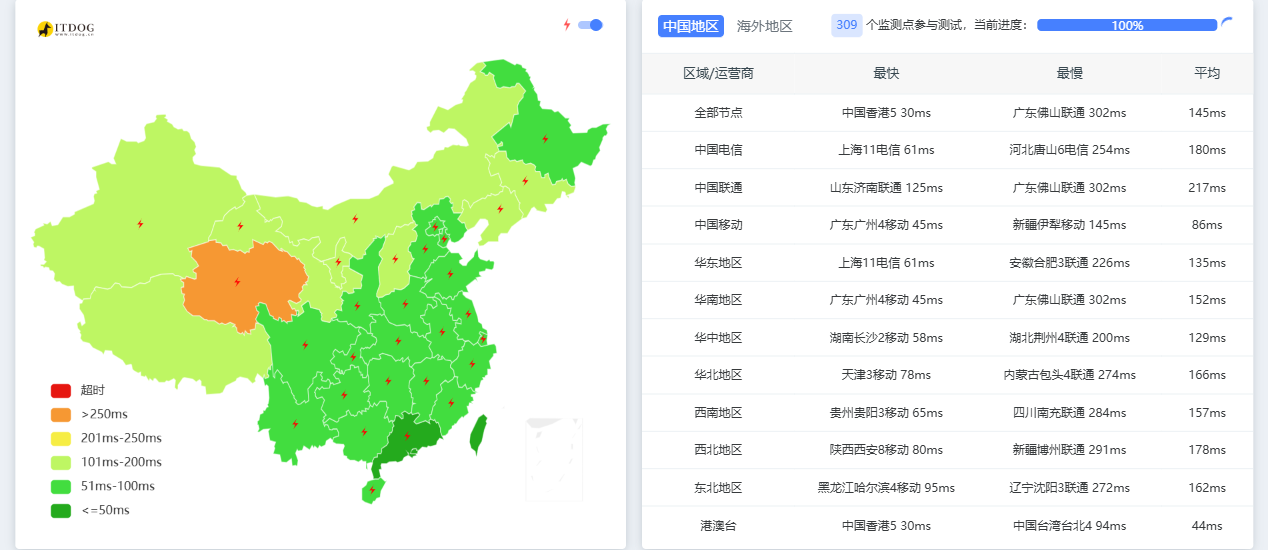1268x550 pixels.
Task: Click the Fujian lightning marker
Action: [451, 403]
